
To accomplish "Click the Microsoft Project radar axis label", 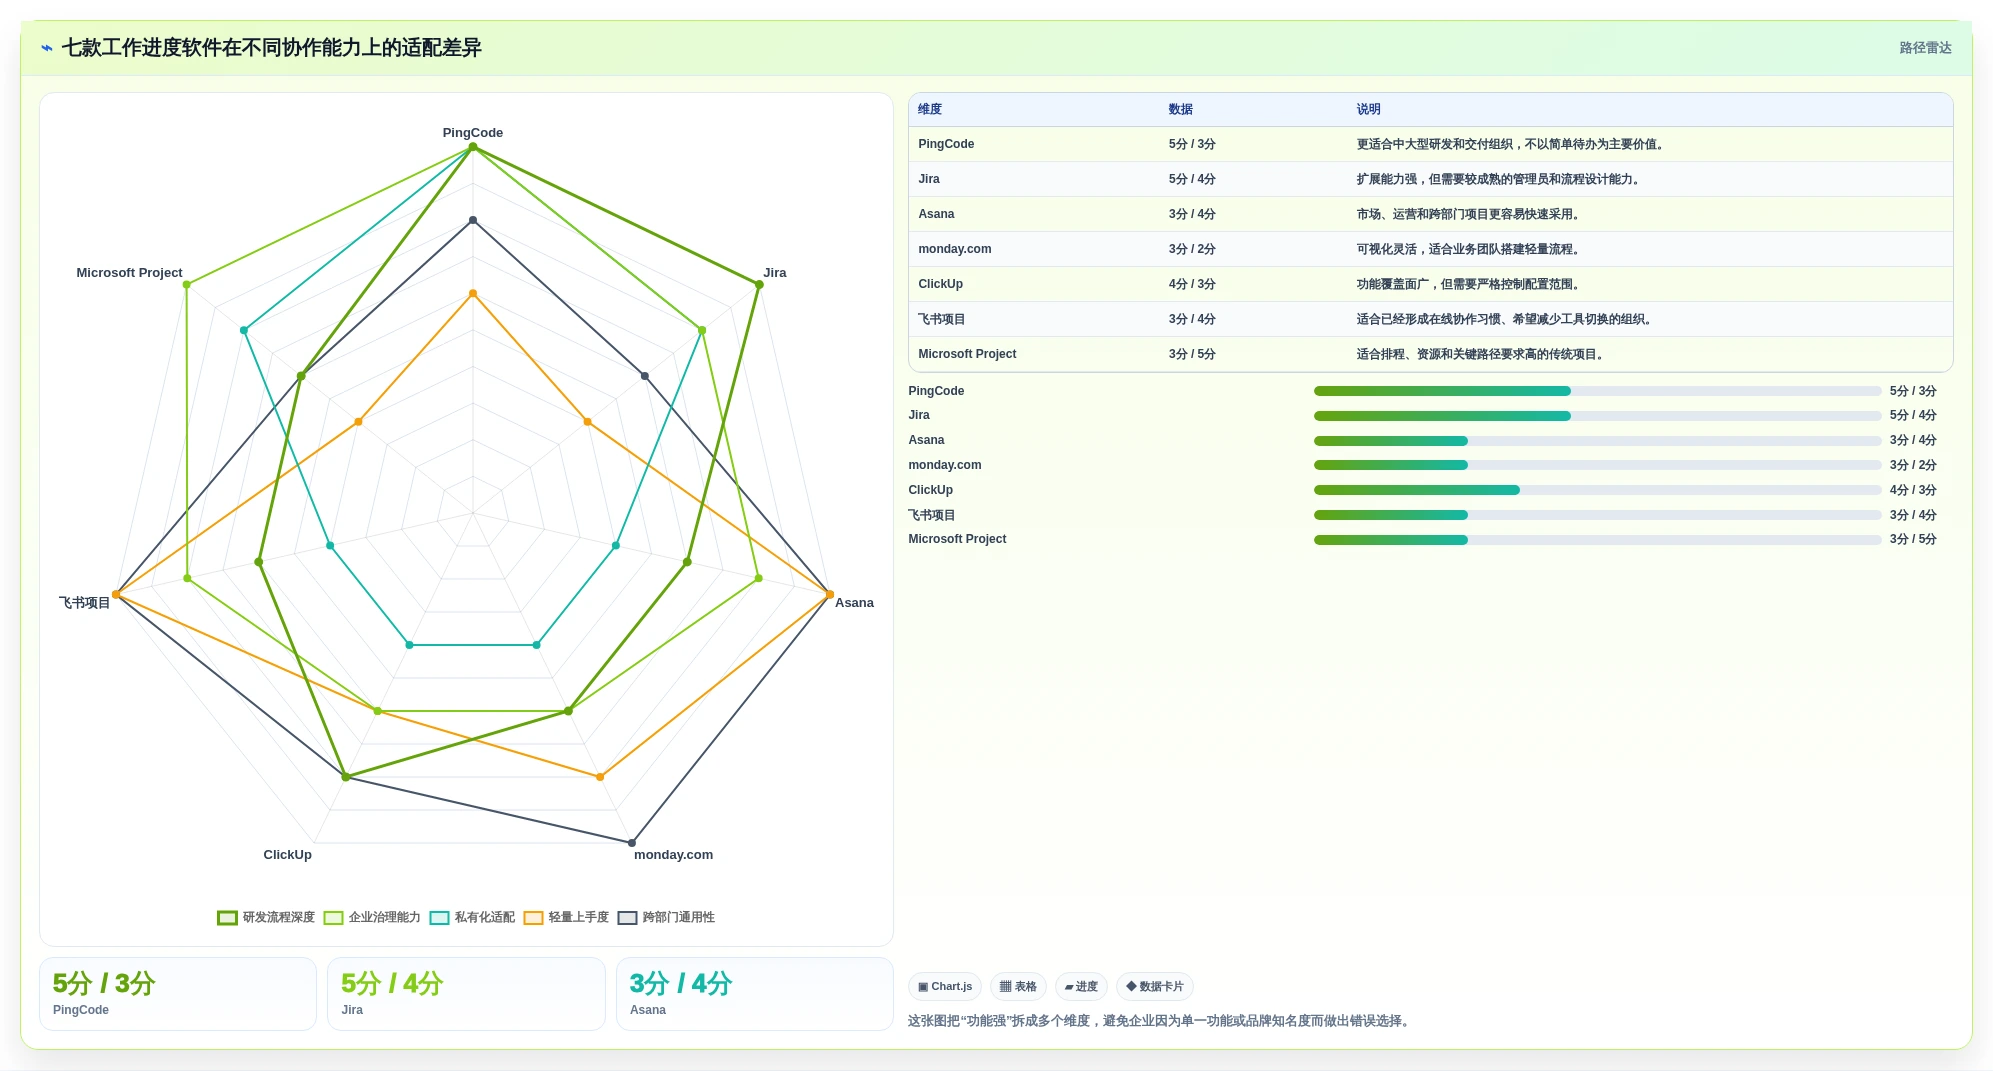I will pyautogui.click(x=129, y=273).
